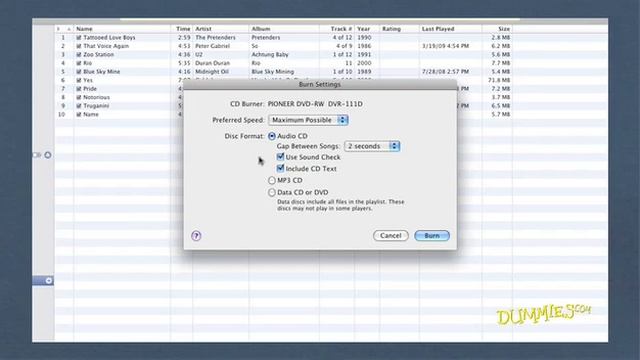Uncheck the Zoo Station song checkbox
This screenshot has height=360, width=640.
(x=79, y=55)
